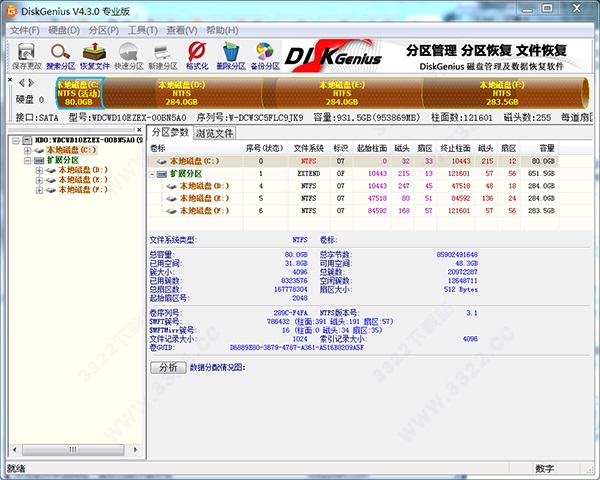Open the 工具(T) menu
The height and width of the screenshot is (480, 600).
click(143, 30)
